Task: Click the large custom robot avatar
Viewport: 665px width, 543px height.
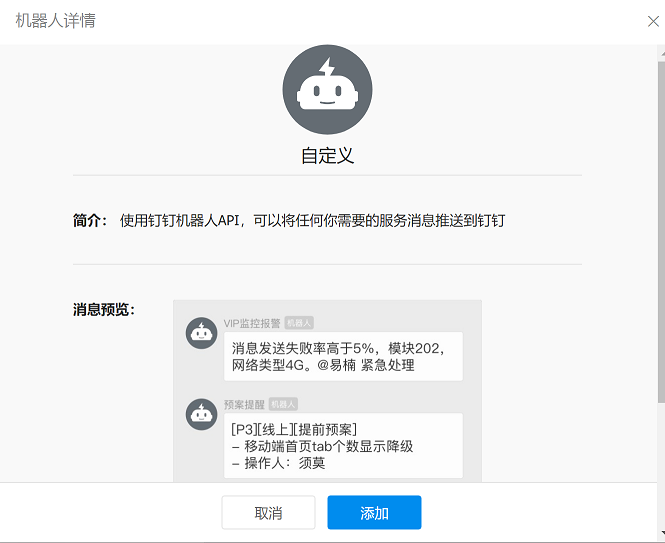Action: tap(327, 90)
